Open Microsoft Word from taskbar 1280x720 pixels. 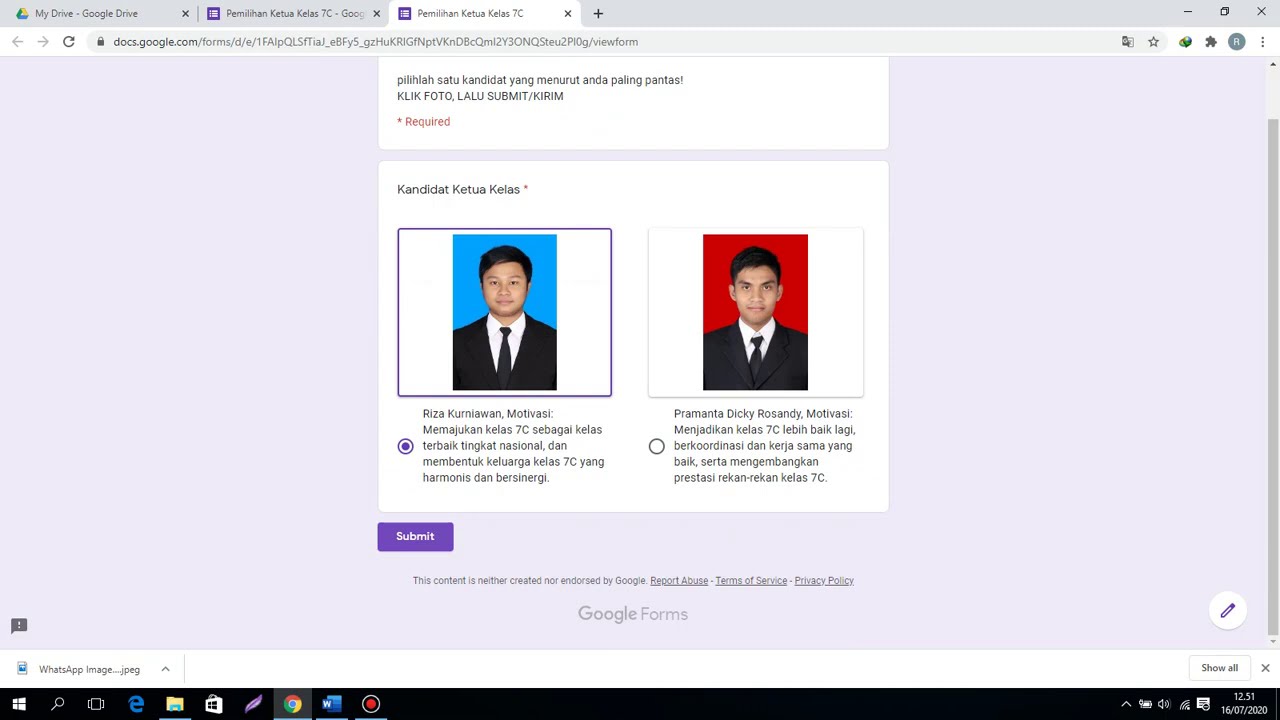[331, 704]
